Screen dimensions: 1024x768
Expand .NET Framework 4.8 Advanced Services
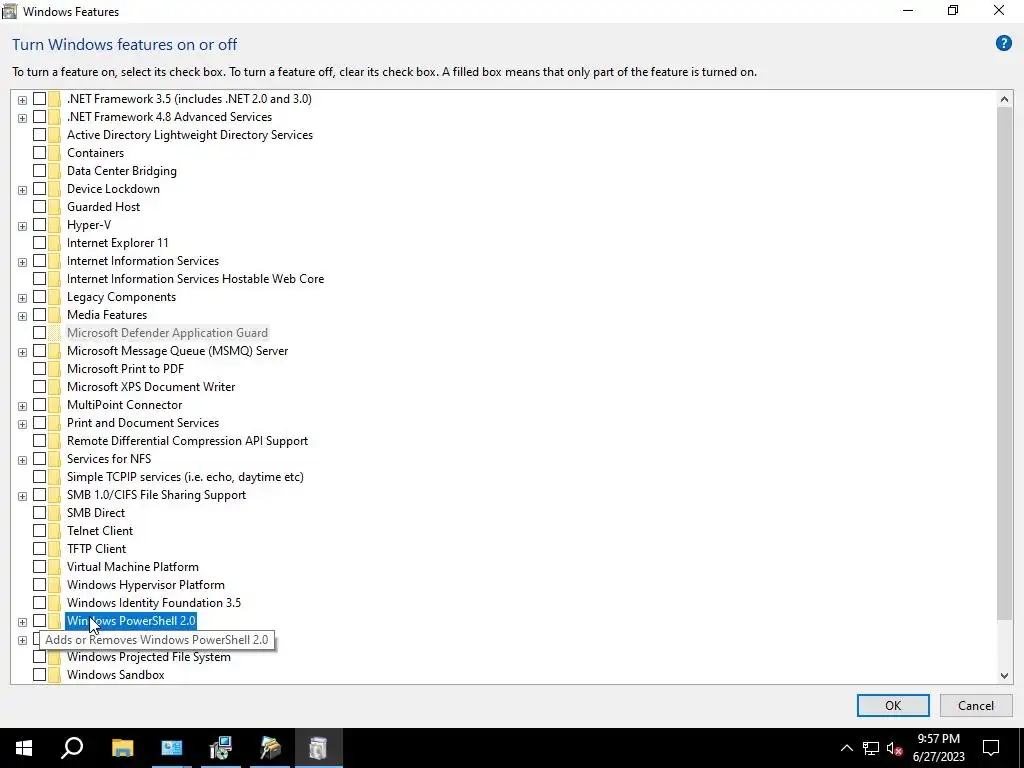click(x=22, y=118)
